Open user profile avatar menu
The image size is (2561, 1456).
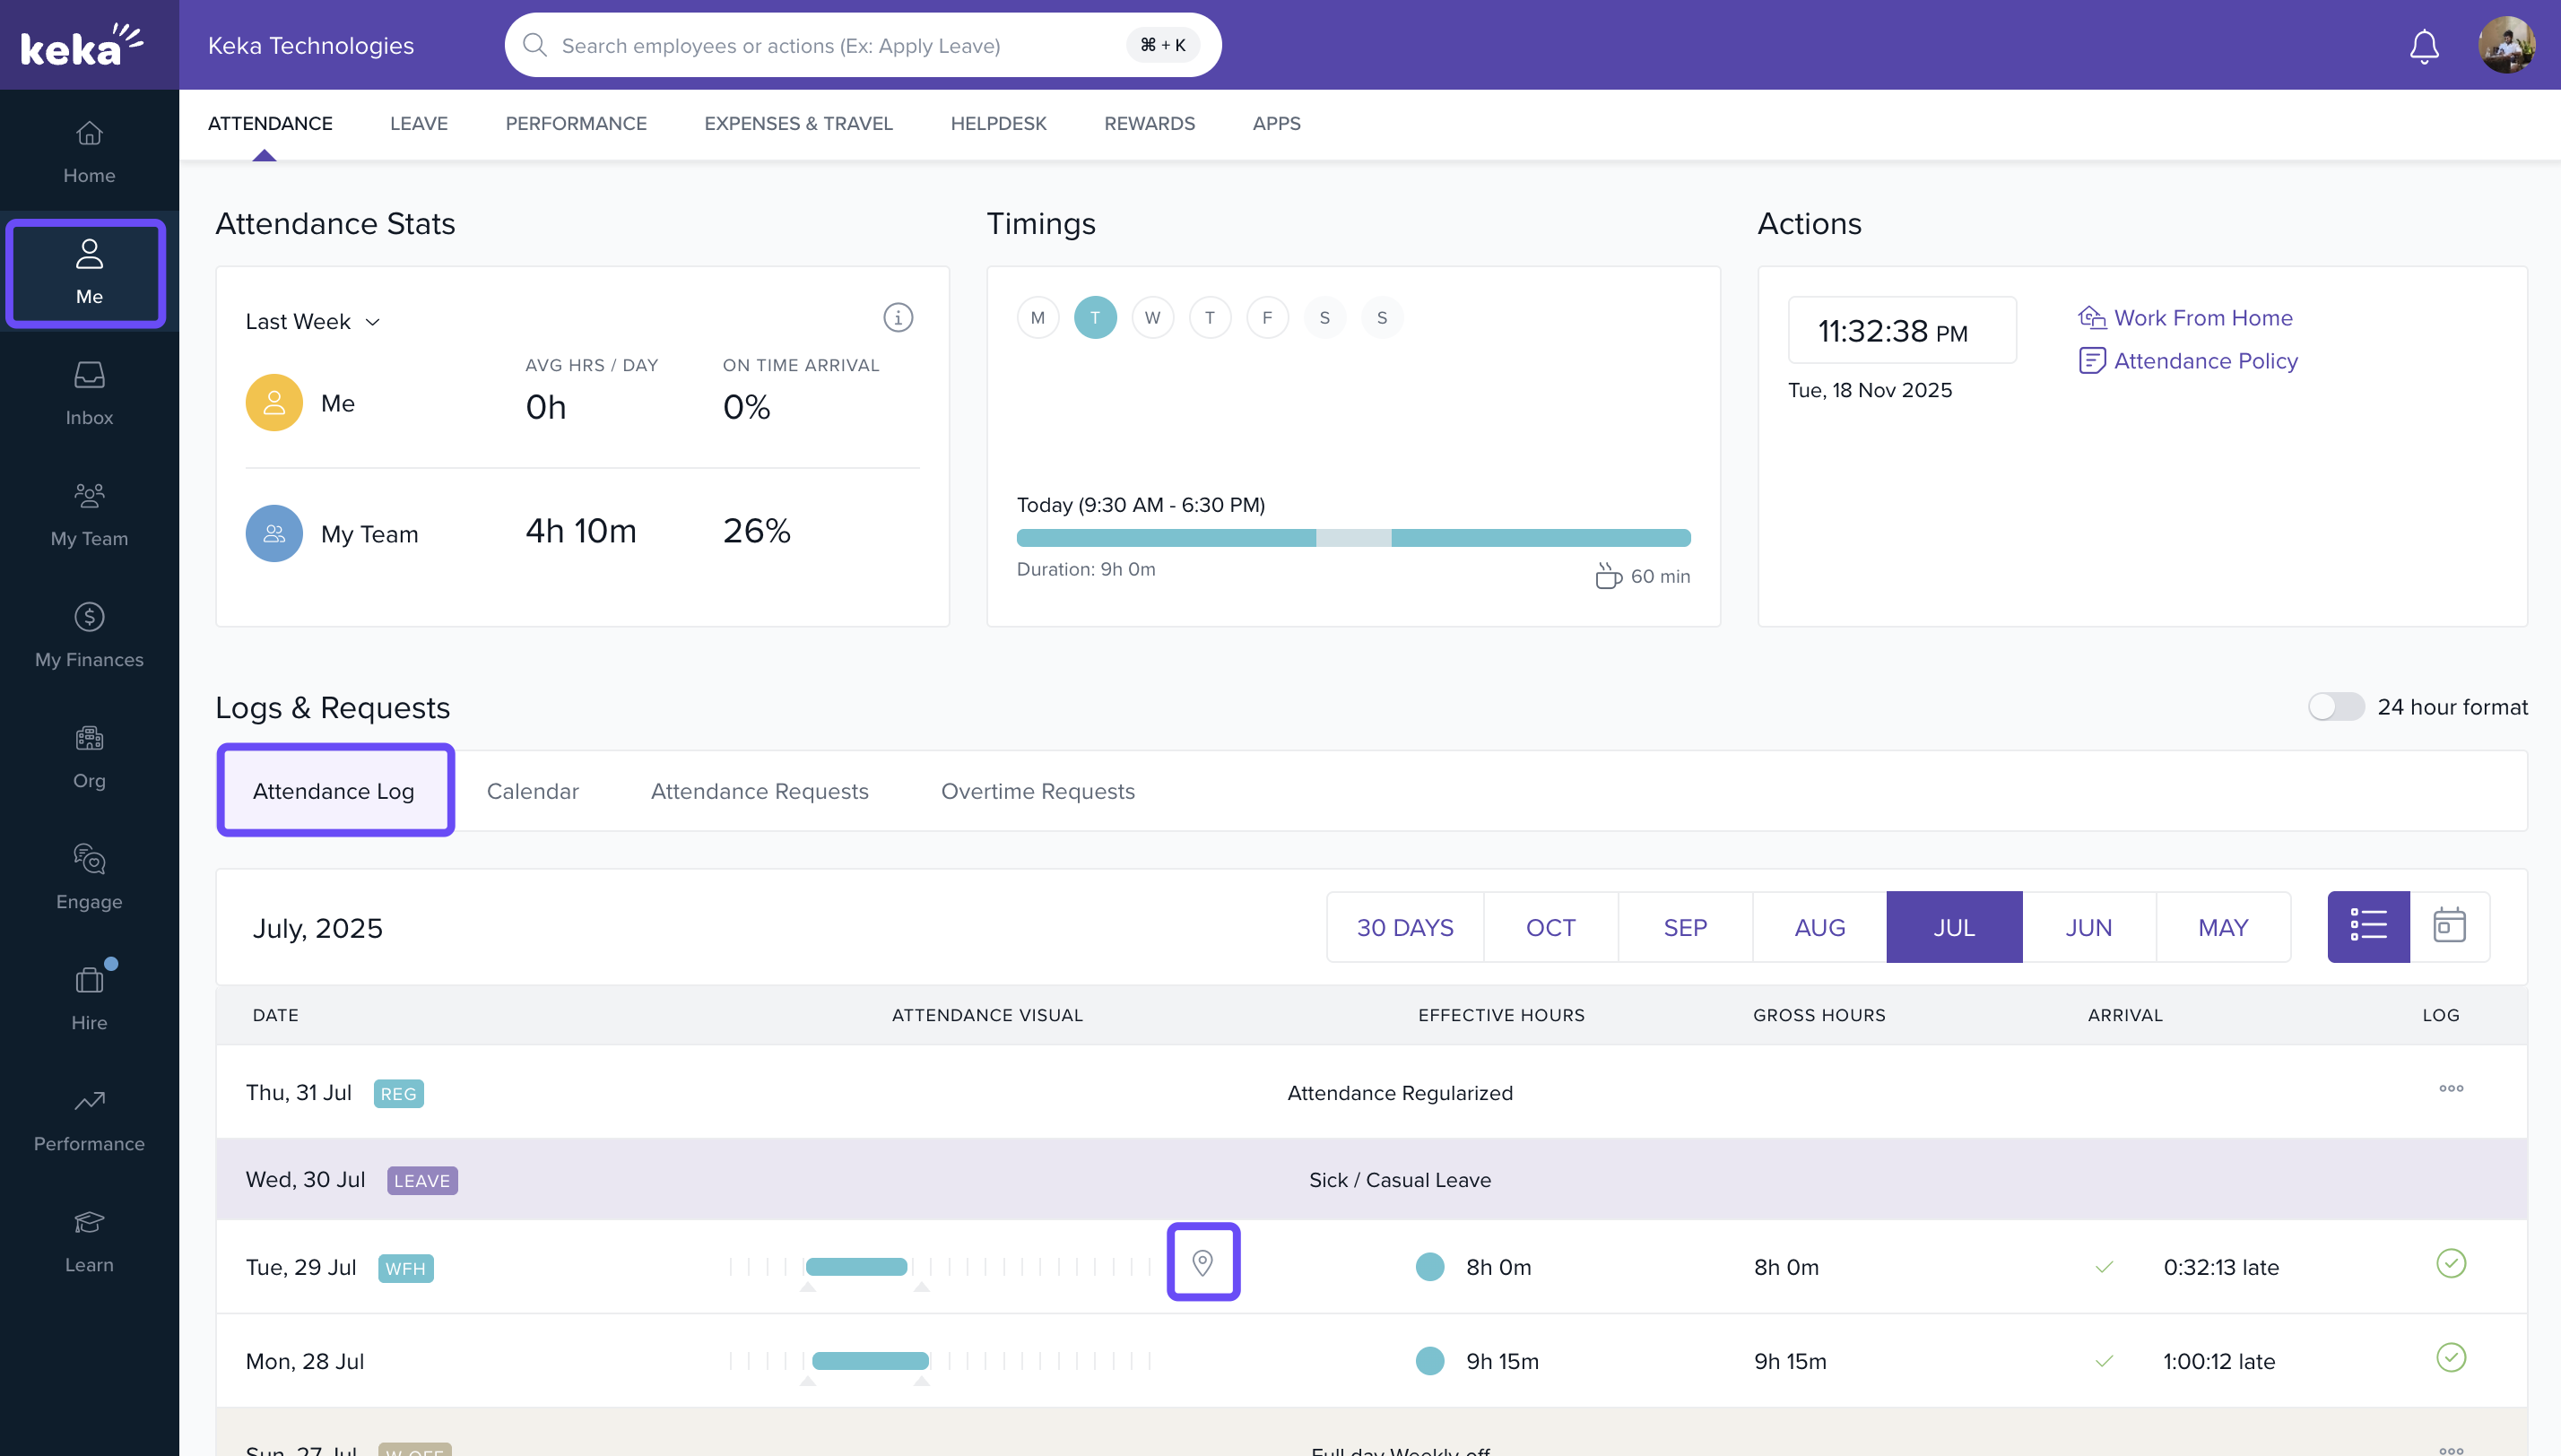pyautogui.click(x=2505, y=46)
